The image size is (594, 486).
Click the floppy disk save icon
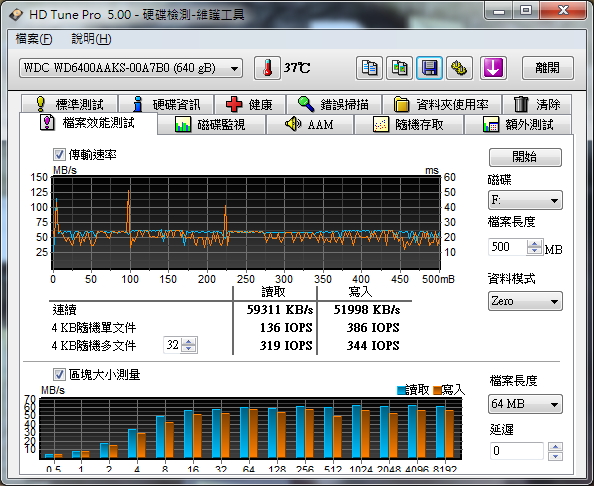tap(430, 68)
